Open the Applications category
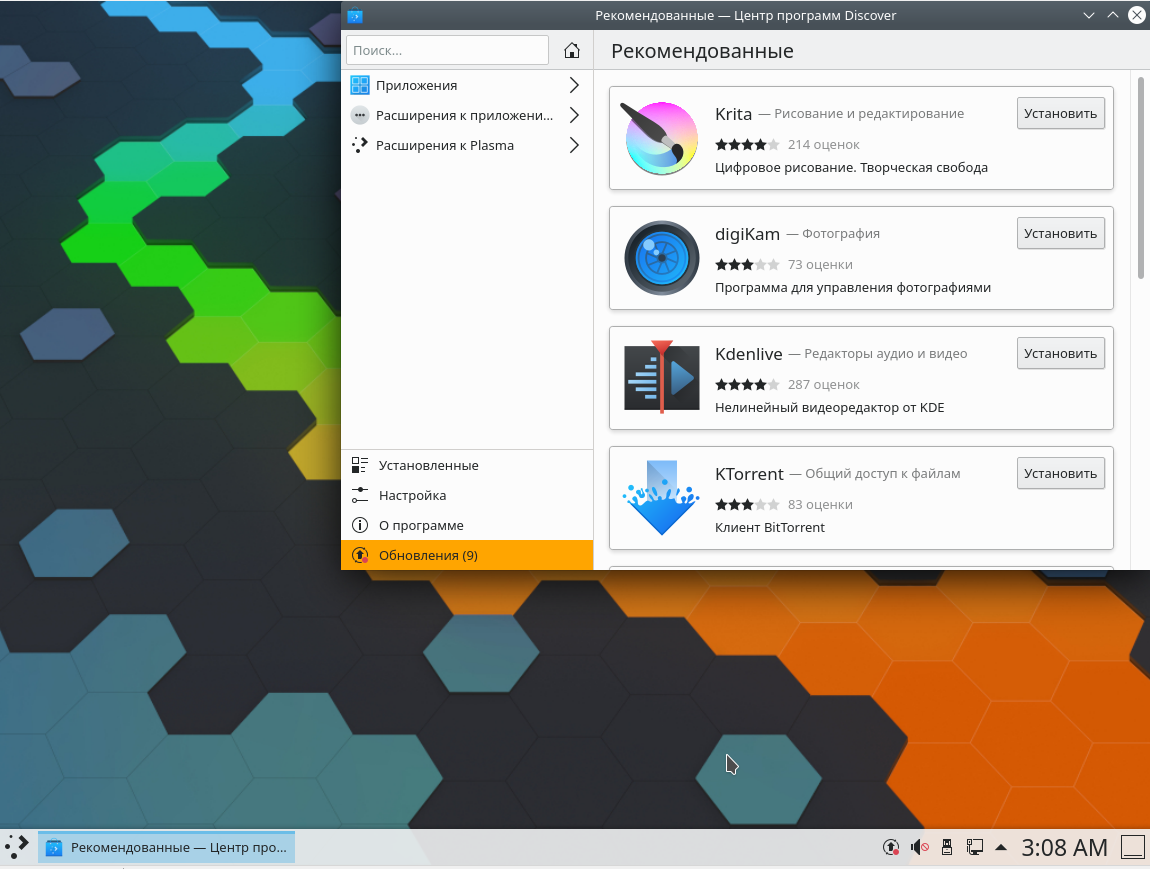Viewport: 1150px width, 869px height. pos(467,85)
